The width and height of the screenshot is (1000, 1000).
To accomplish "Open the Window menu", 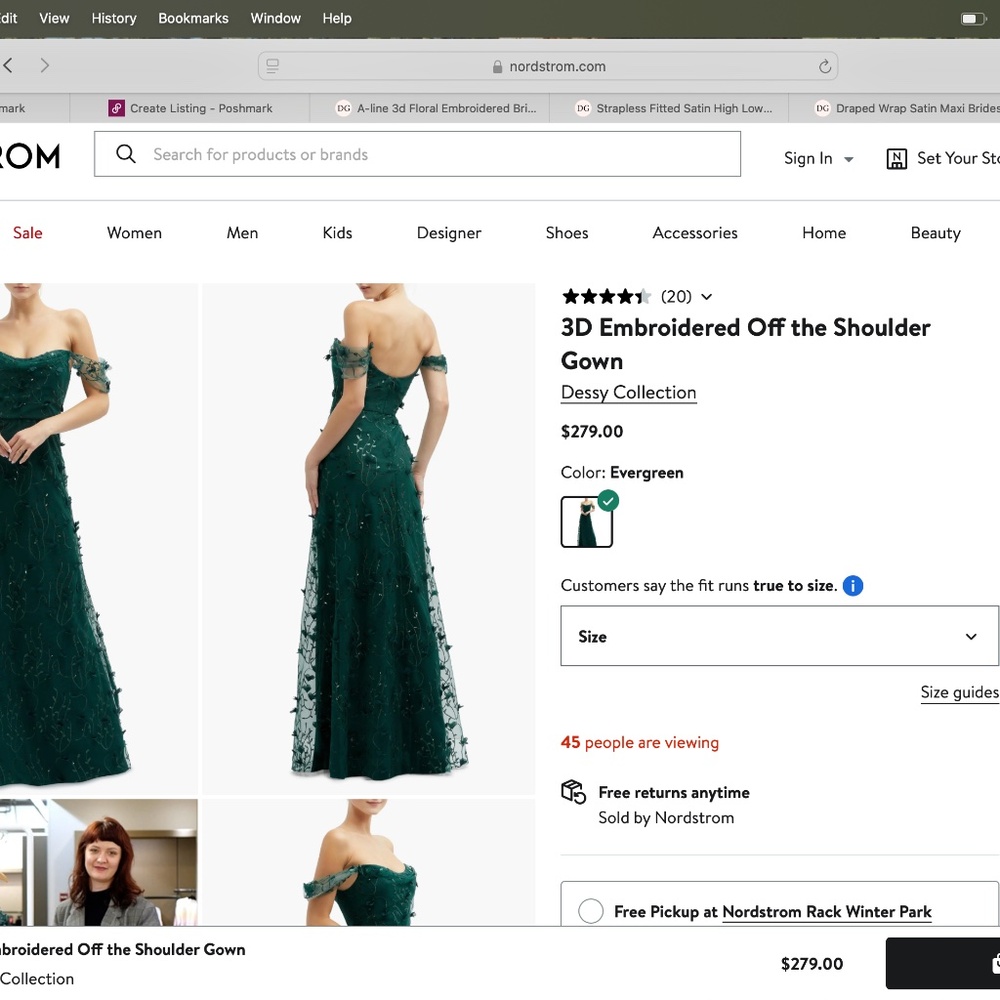I will click(276, 18).
